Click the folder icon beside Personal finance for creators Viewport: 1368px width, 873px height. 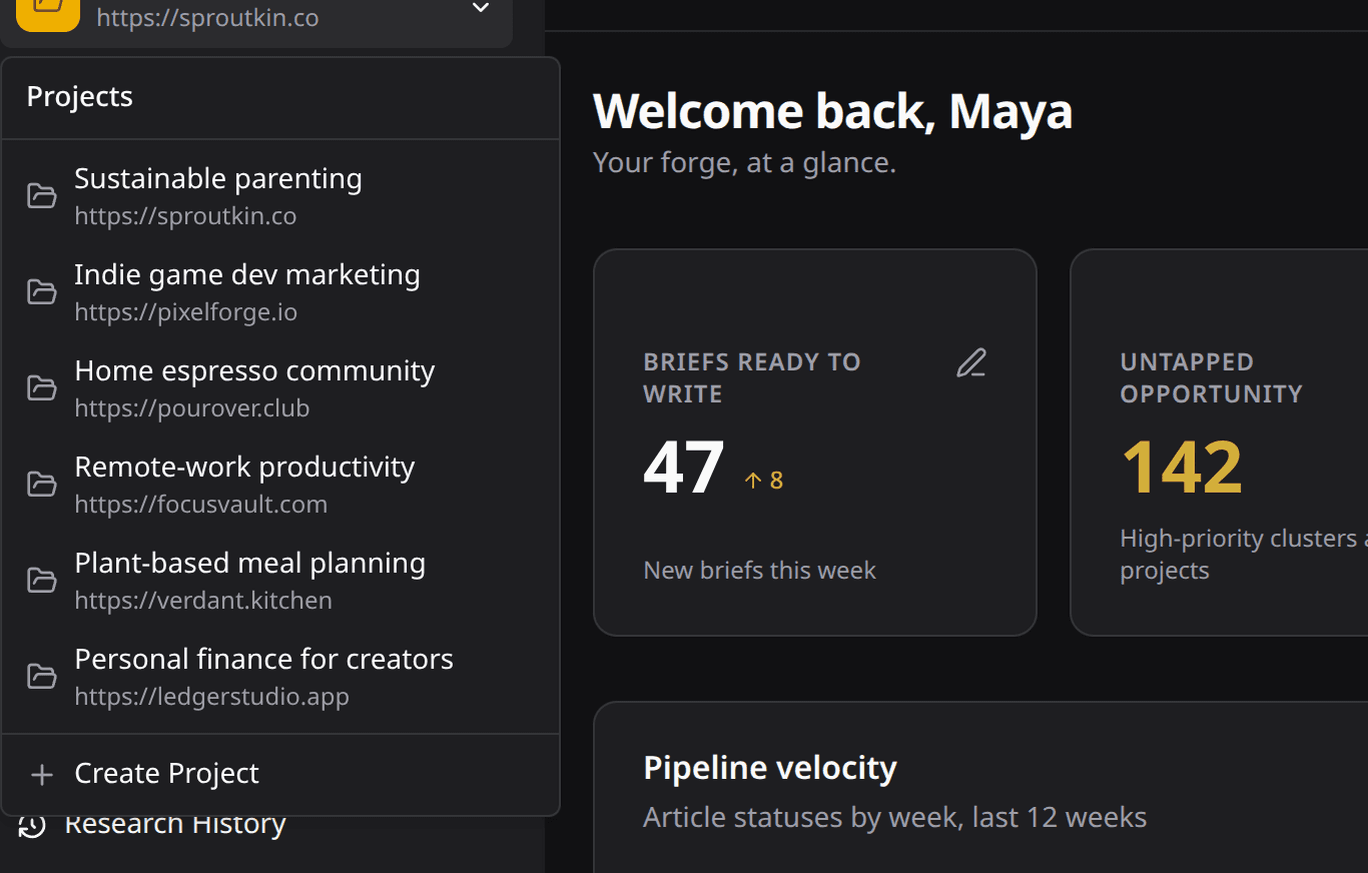(x=41, y=676)
